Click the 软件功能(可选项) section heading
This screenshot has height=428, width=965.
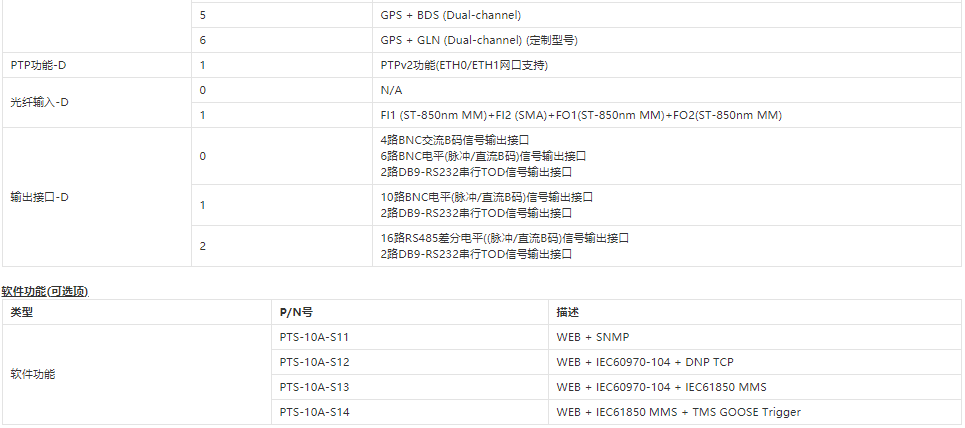pyautogui.click(x=45, y=291)
